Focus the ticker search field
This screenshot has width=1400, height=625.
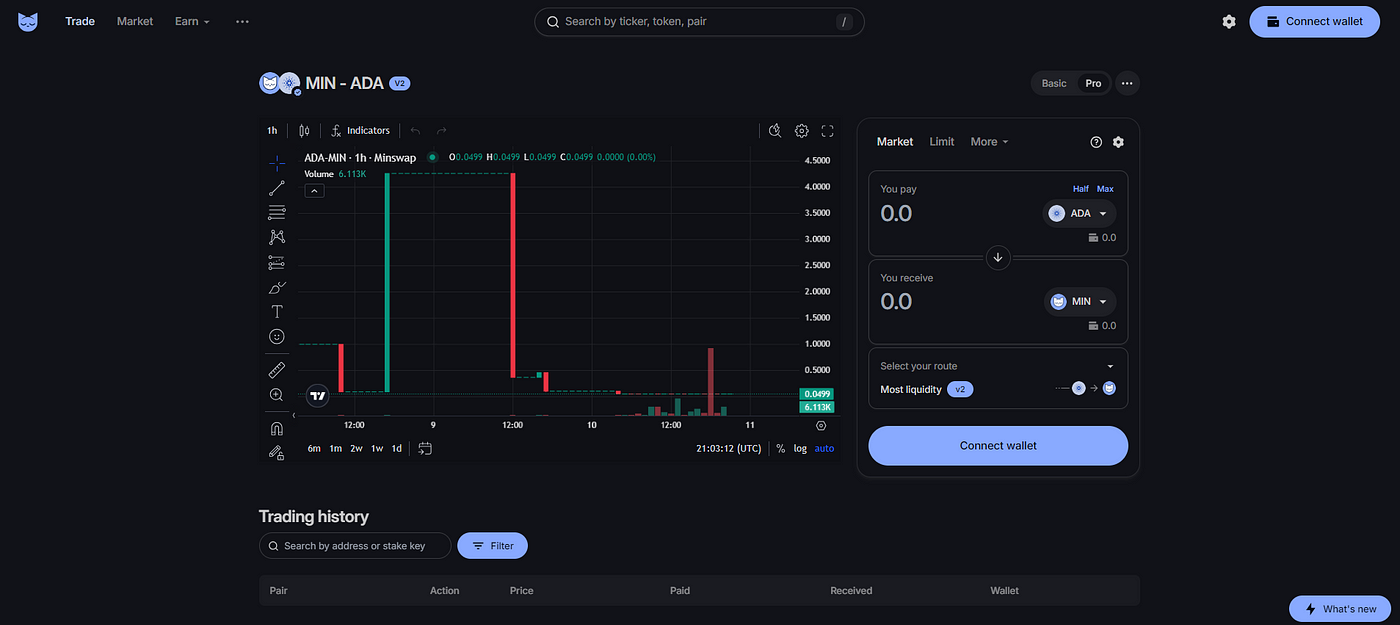(x=699, y=21)
